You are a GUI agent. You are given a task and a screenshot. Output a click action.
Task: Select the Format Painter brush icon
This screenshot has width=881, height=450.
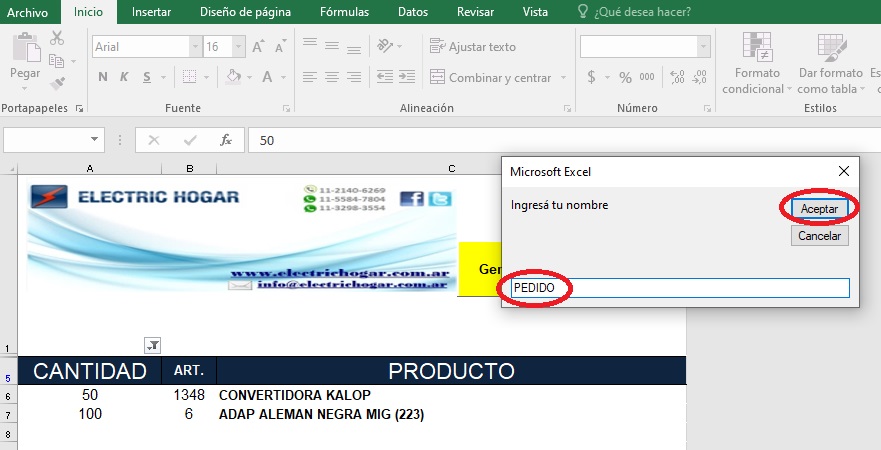pos(57,84)
